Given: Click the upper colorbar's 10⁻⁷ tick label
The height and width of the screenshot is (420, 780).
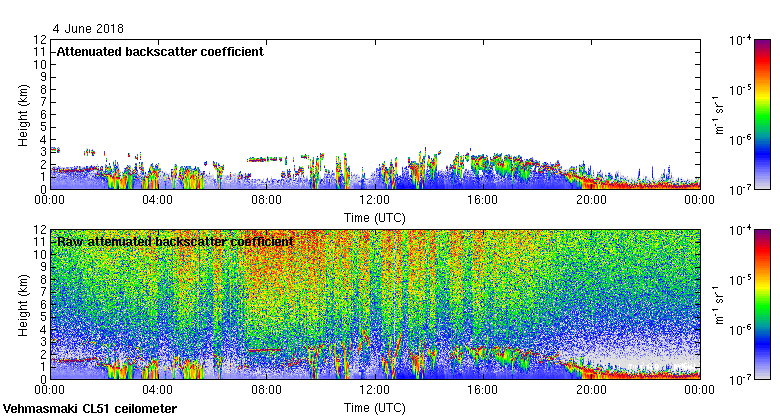Looking at the screenshot, I should click(x=740, y=190).
